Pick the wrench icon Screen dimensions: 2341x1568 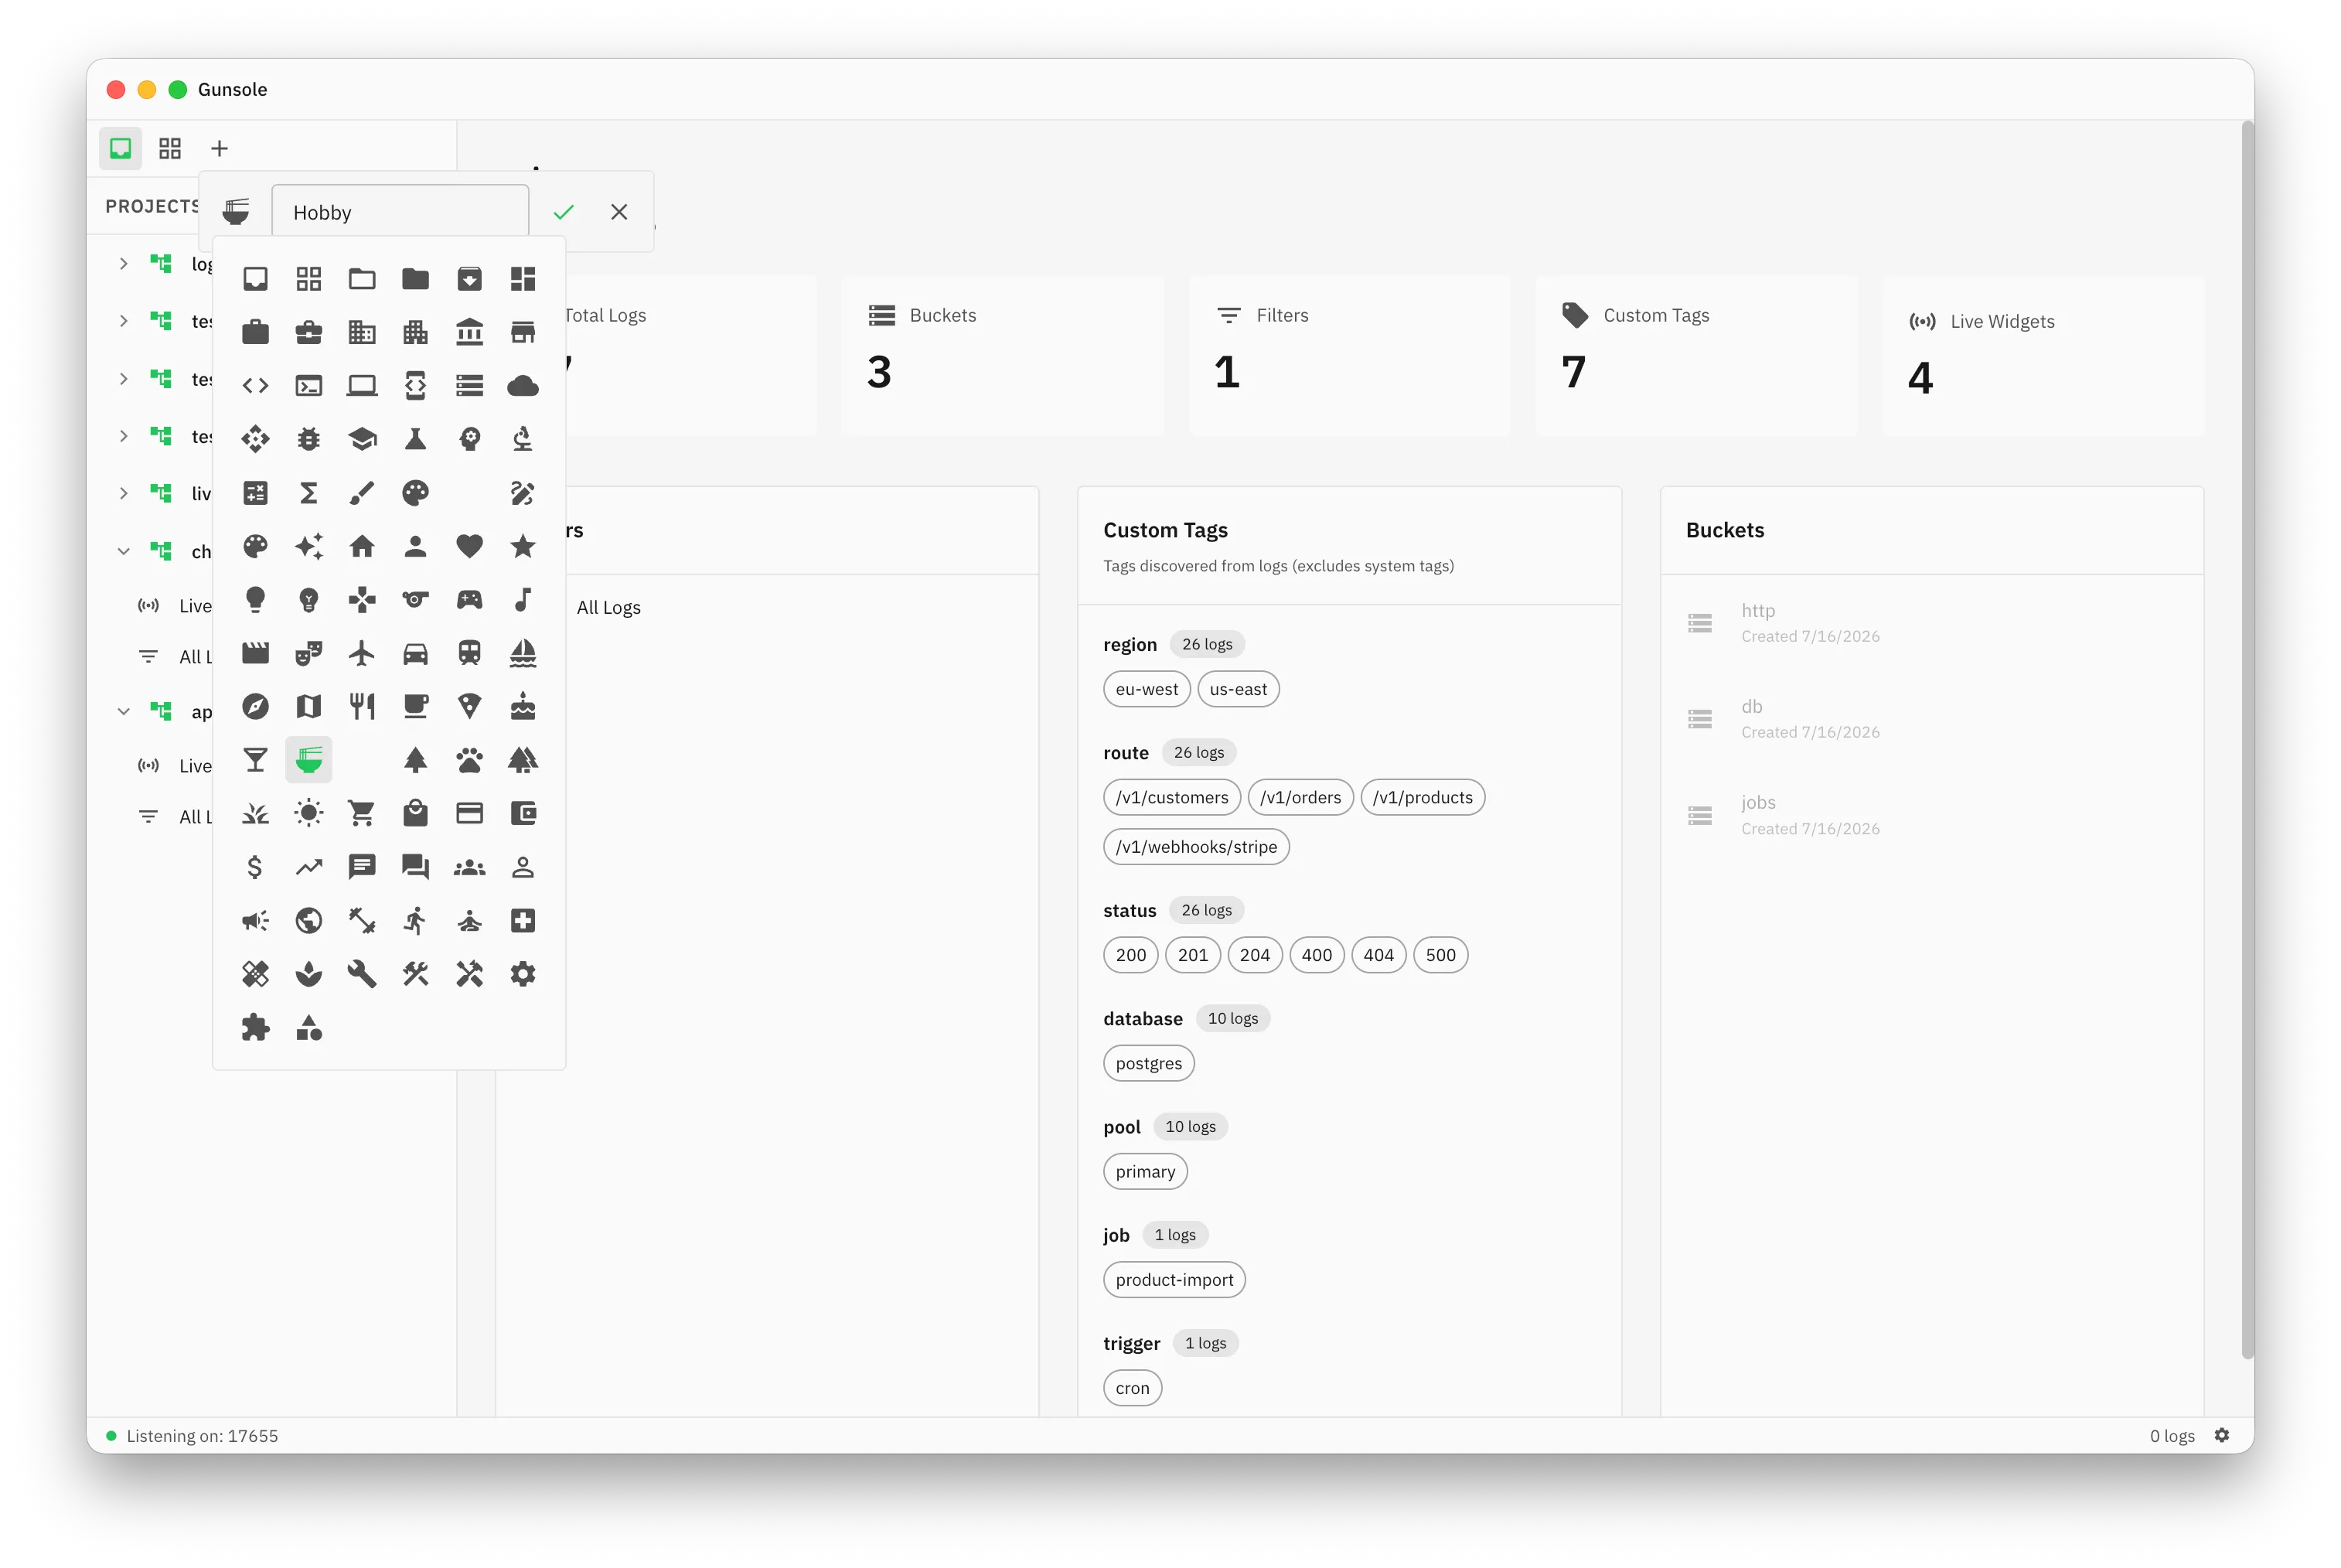click(362, 974)
